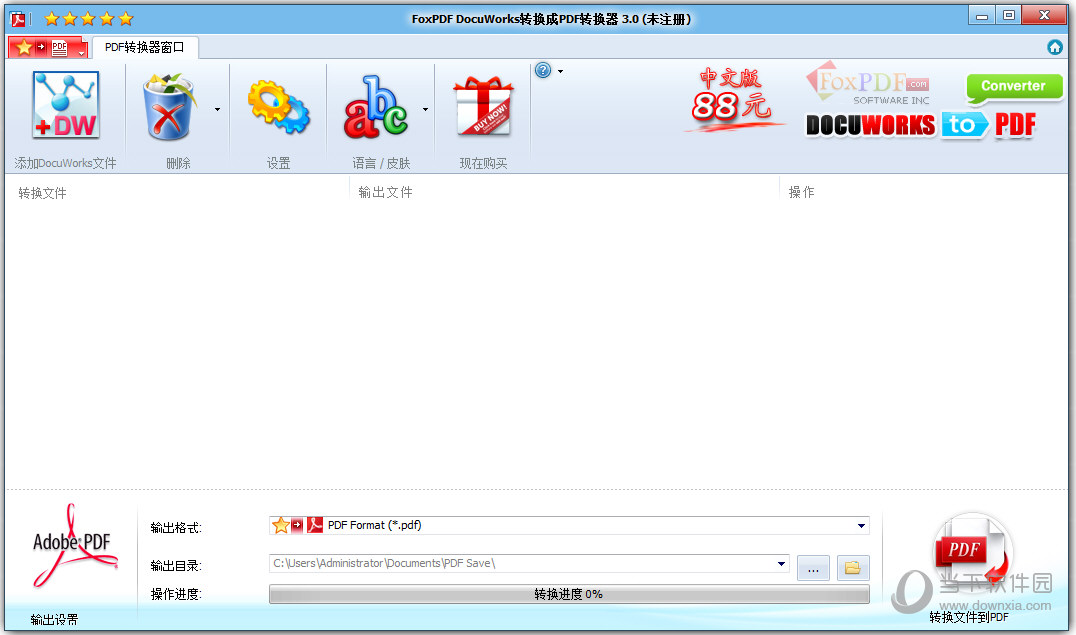Image resolution: width=1076 pixels, height=635 pixels.
Task: Open the delete options dropdown arrow
Action: tap(218, 110)
